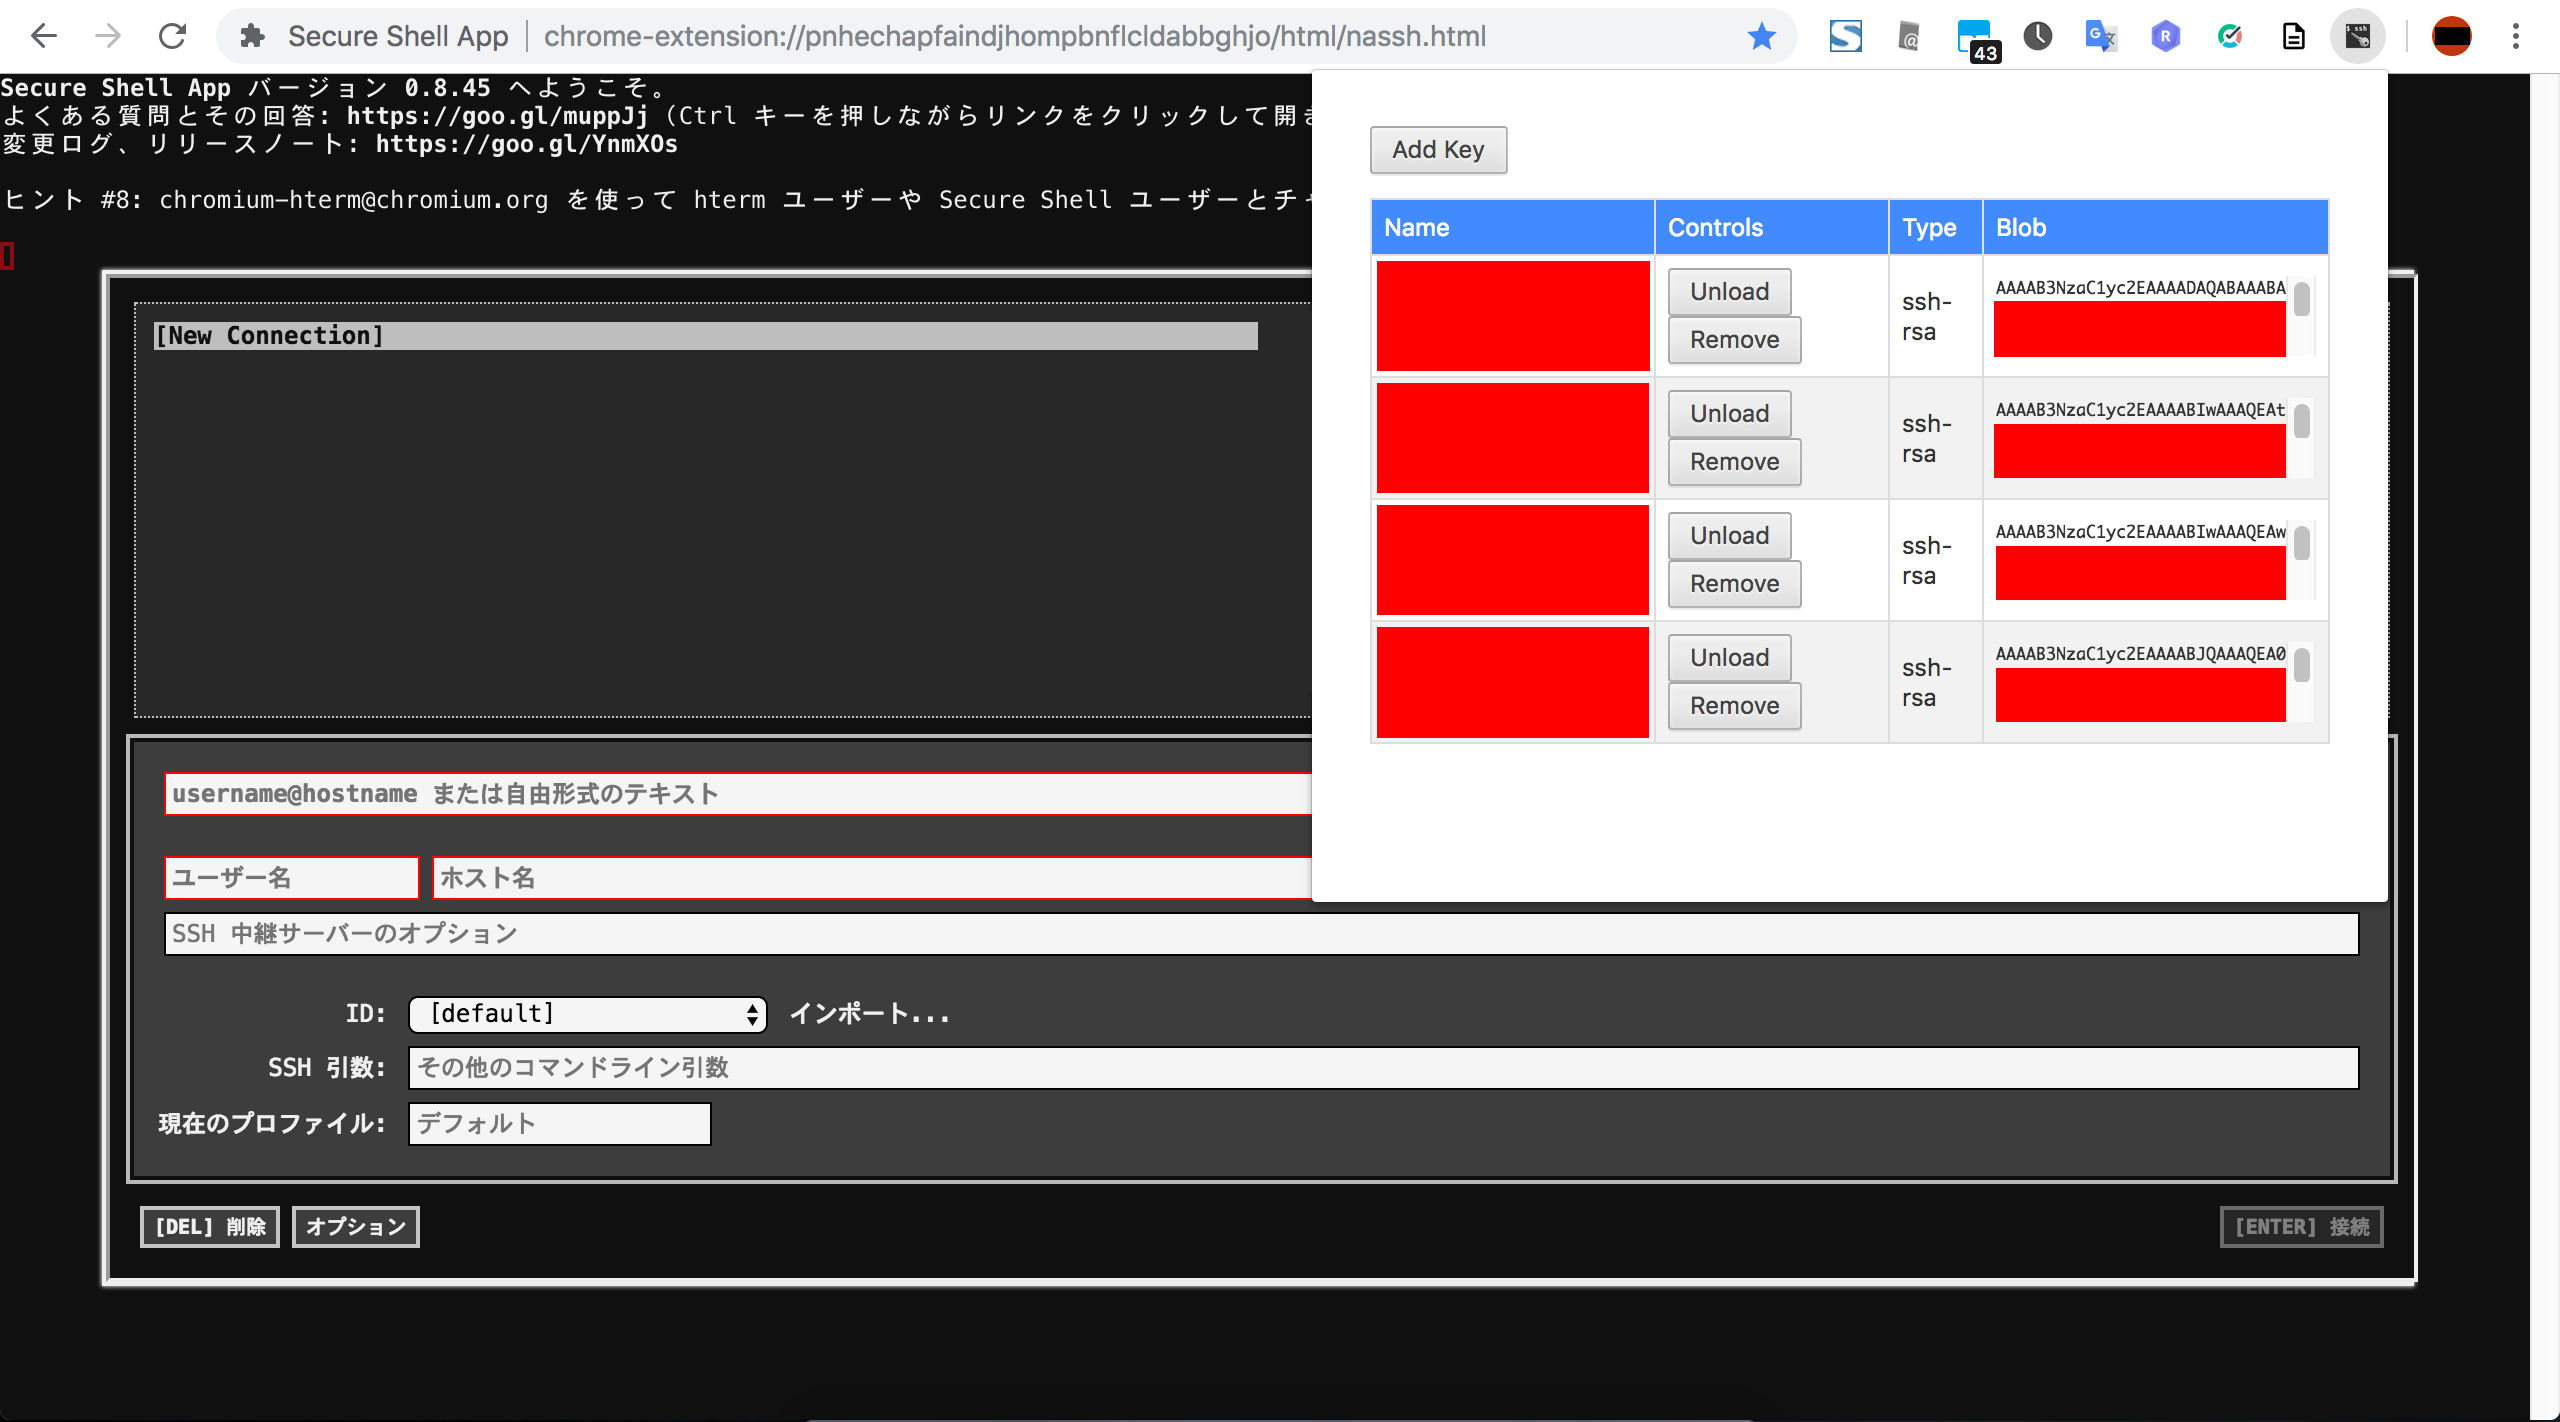The image size is (2560, 1422).
Task: Open the ID [default] dropdown
Action: pyautogui.click(x=587, y=1013)
